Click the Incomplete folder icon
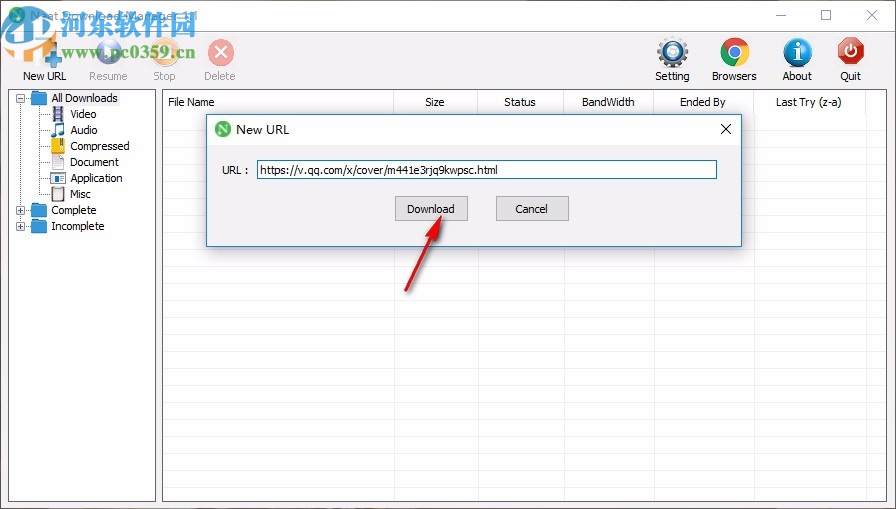Image resolution: width=896 pixels, height=509 pixels. [x=39, y=226]
